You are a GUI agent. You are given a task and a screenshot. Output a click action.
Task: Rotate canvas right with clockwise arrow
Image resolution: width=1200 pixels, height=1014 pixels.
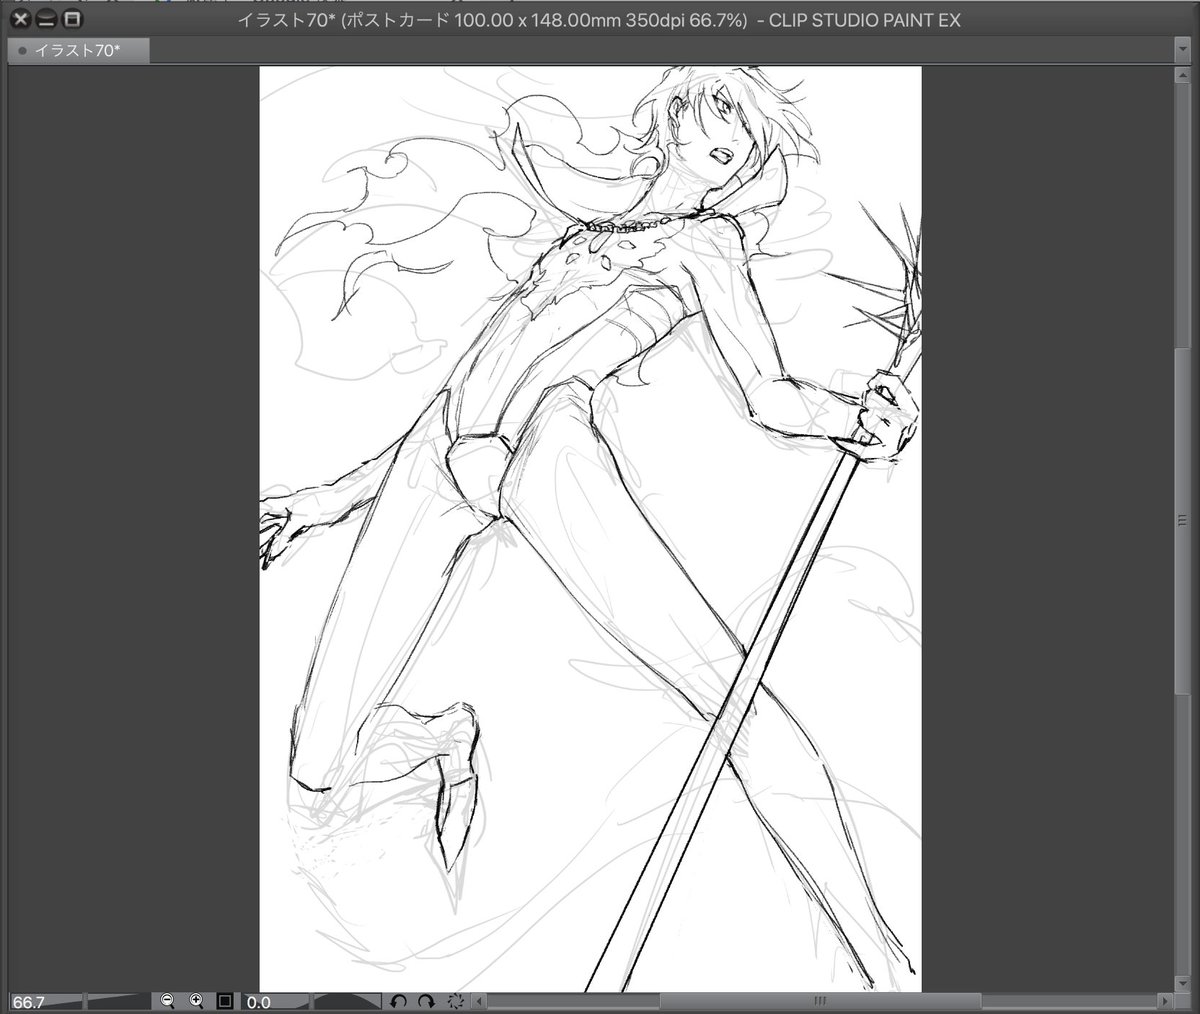[426, 1001]
